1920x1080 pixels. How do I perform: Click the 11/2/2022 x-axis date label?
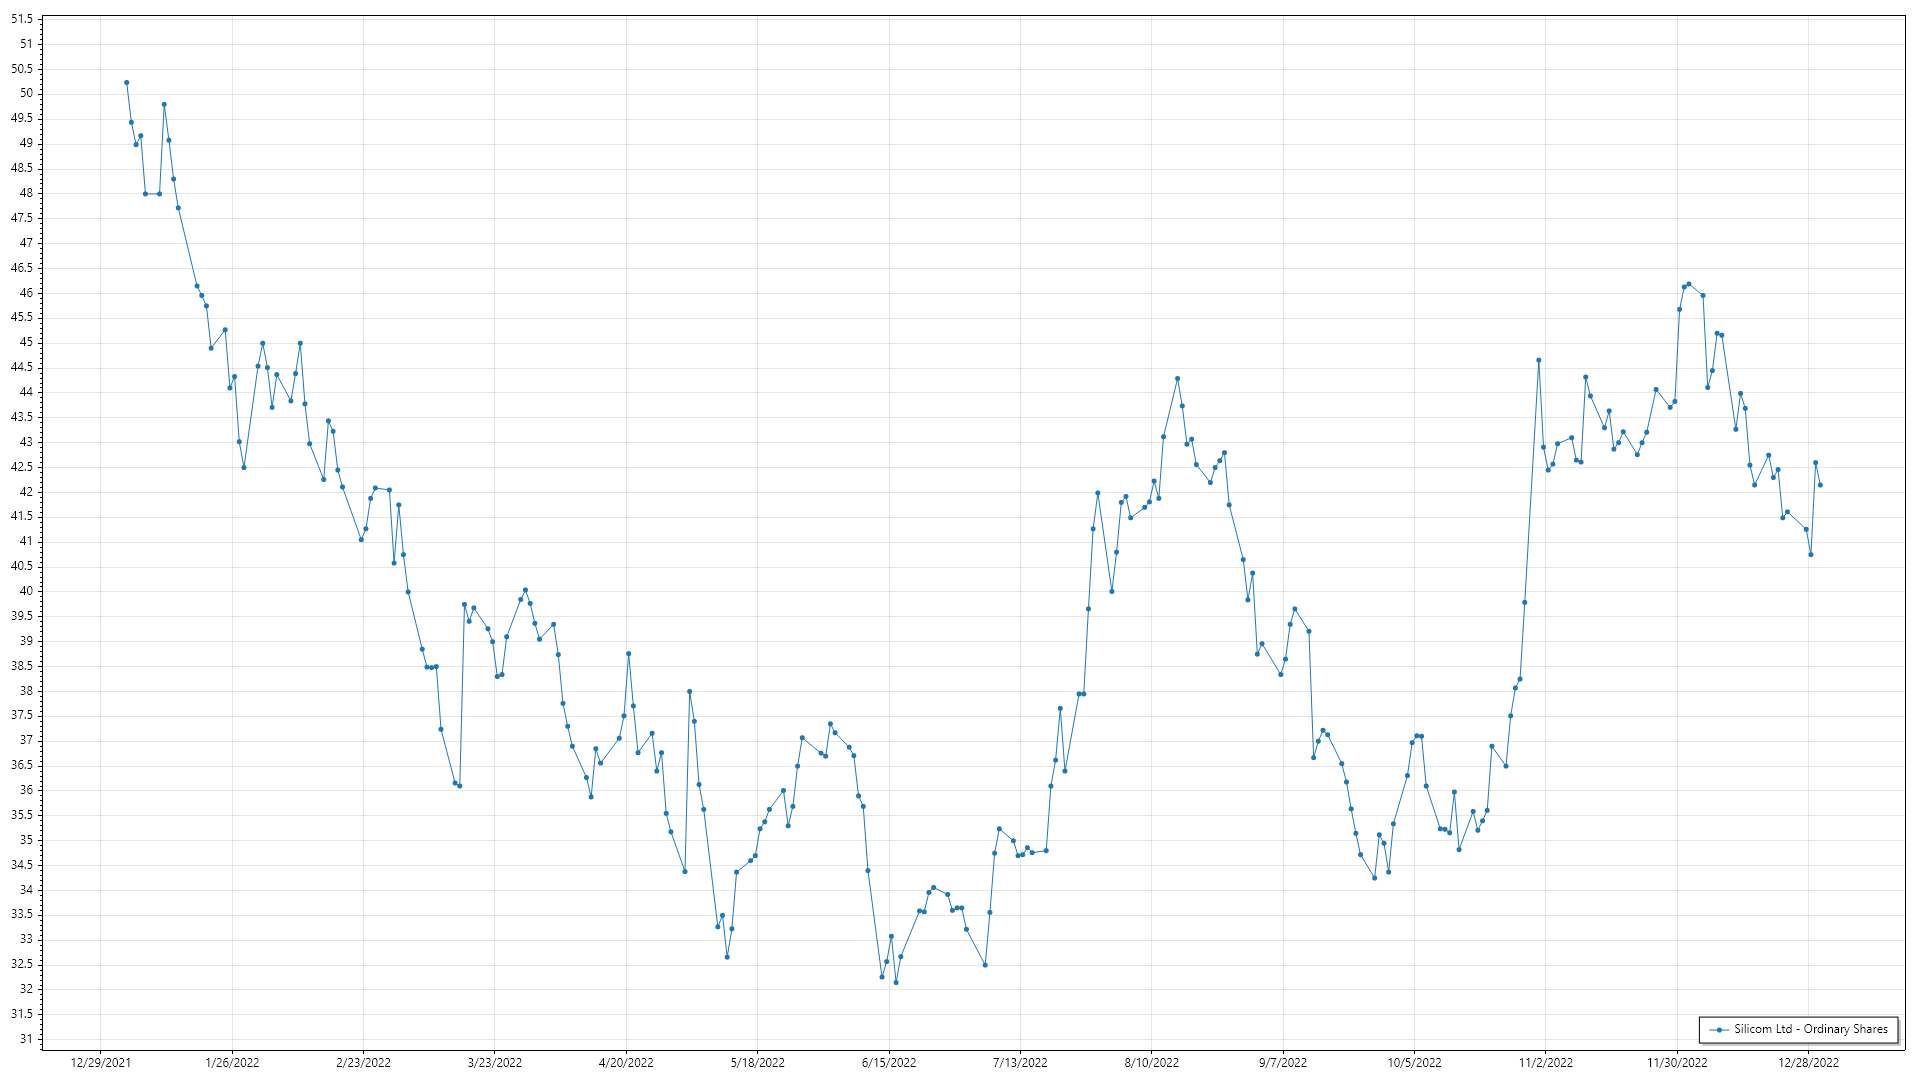pos(1545,1063)
